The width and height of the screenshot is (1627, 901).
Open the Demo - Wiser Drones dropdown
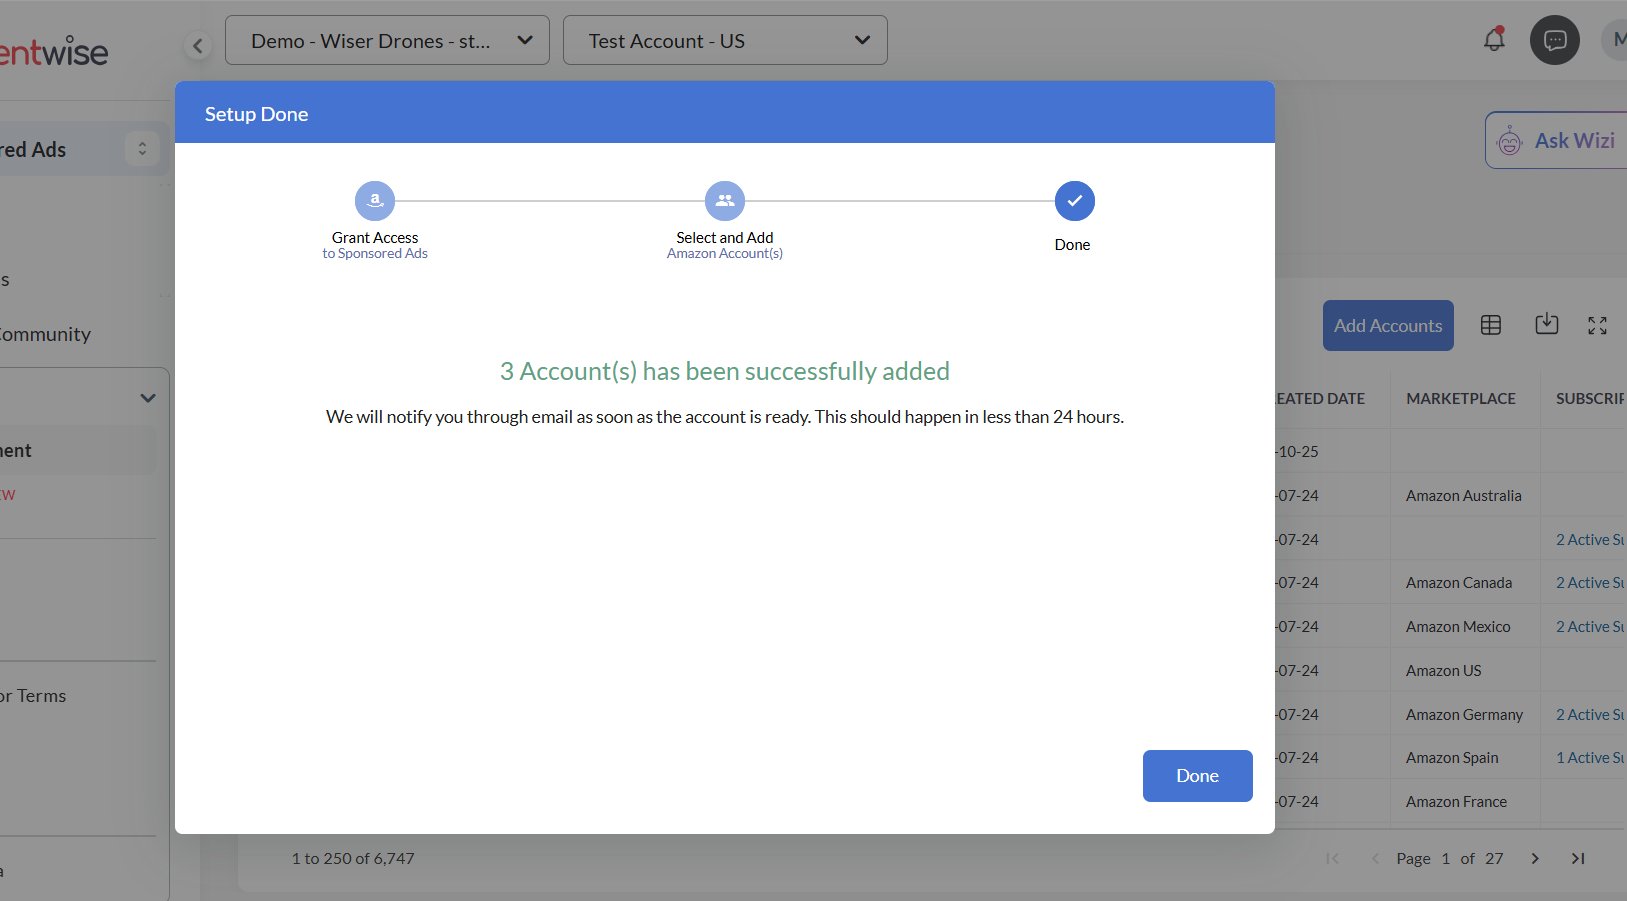387,41
